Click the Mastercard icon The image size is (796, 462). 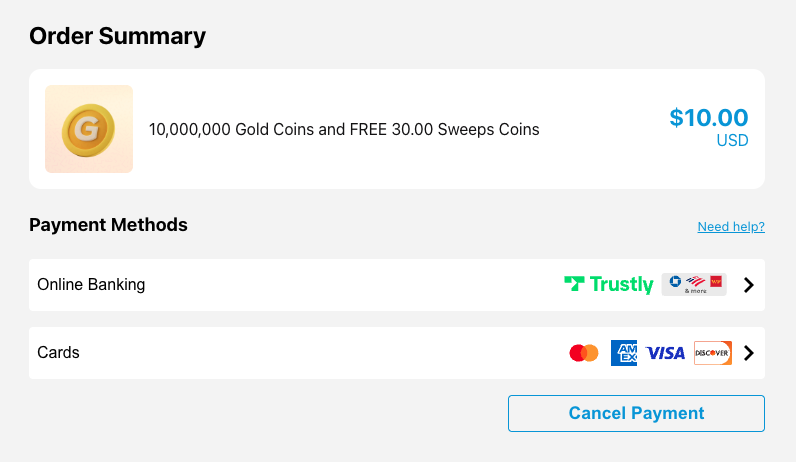click(x=584, y=353)
